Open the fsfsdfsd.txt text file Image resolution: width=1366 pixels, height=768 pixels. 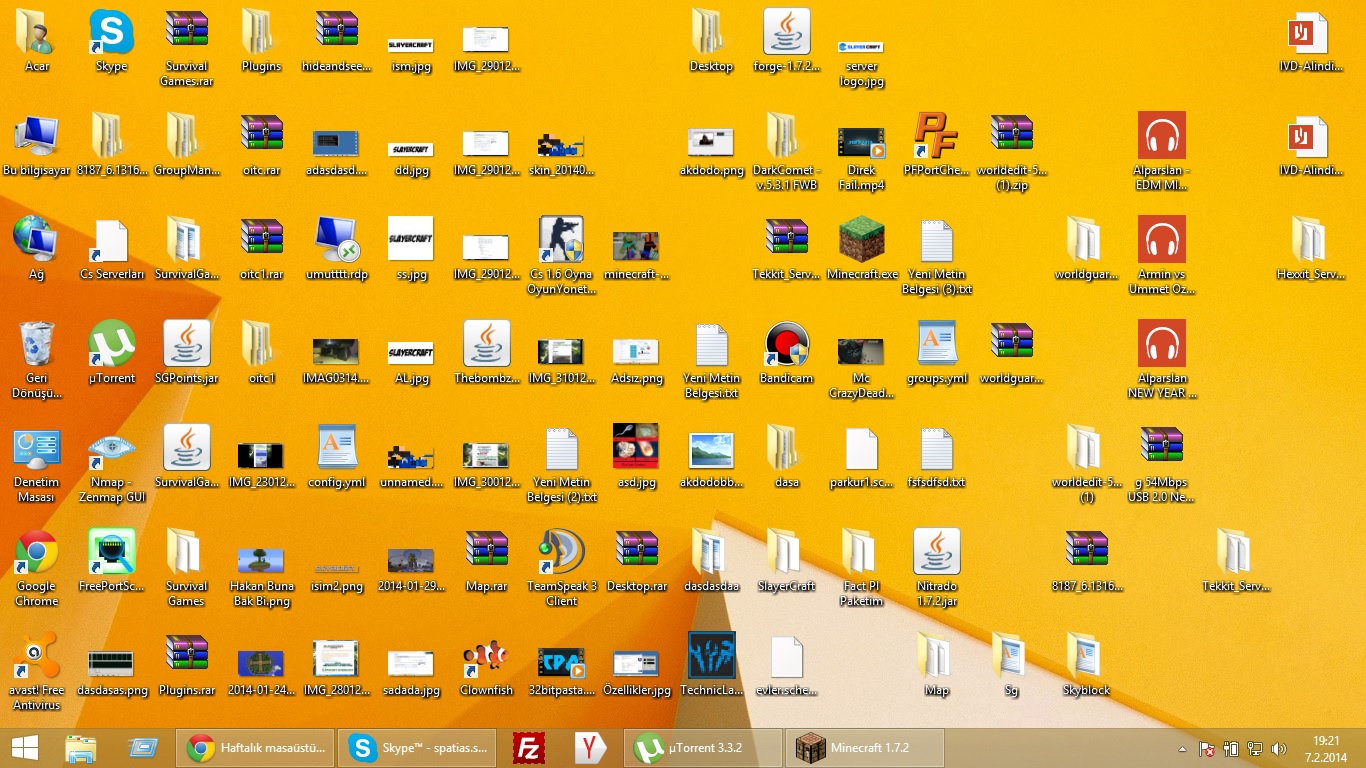point(936,458)
